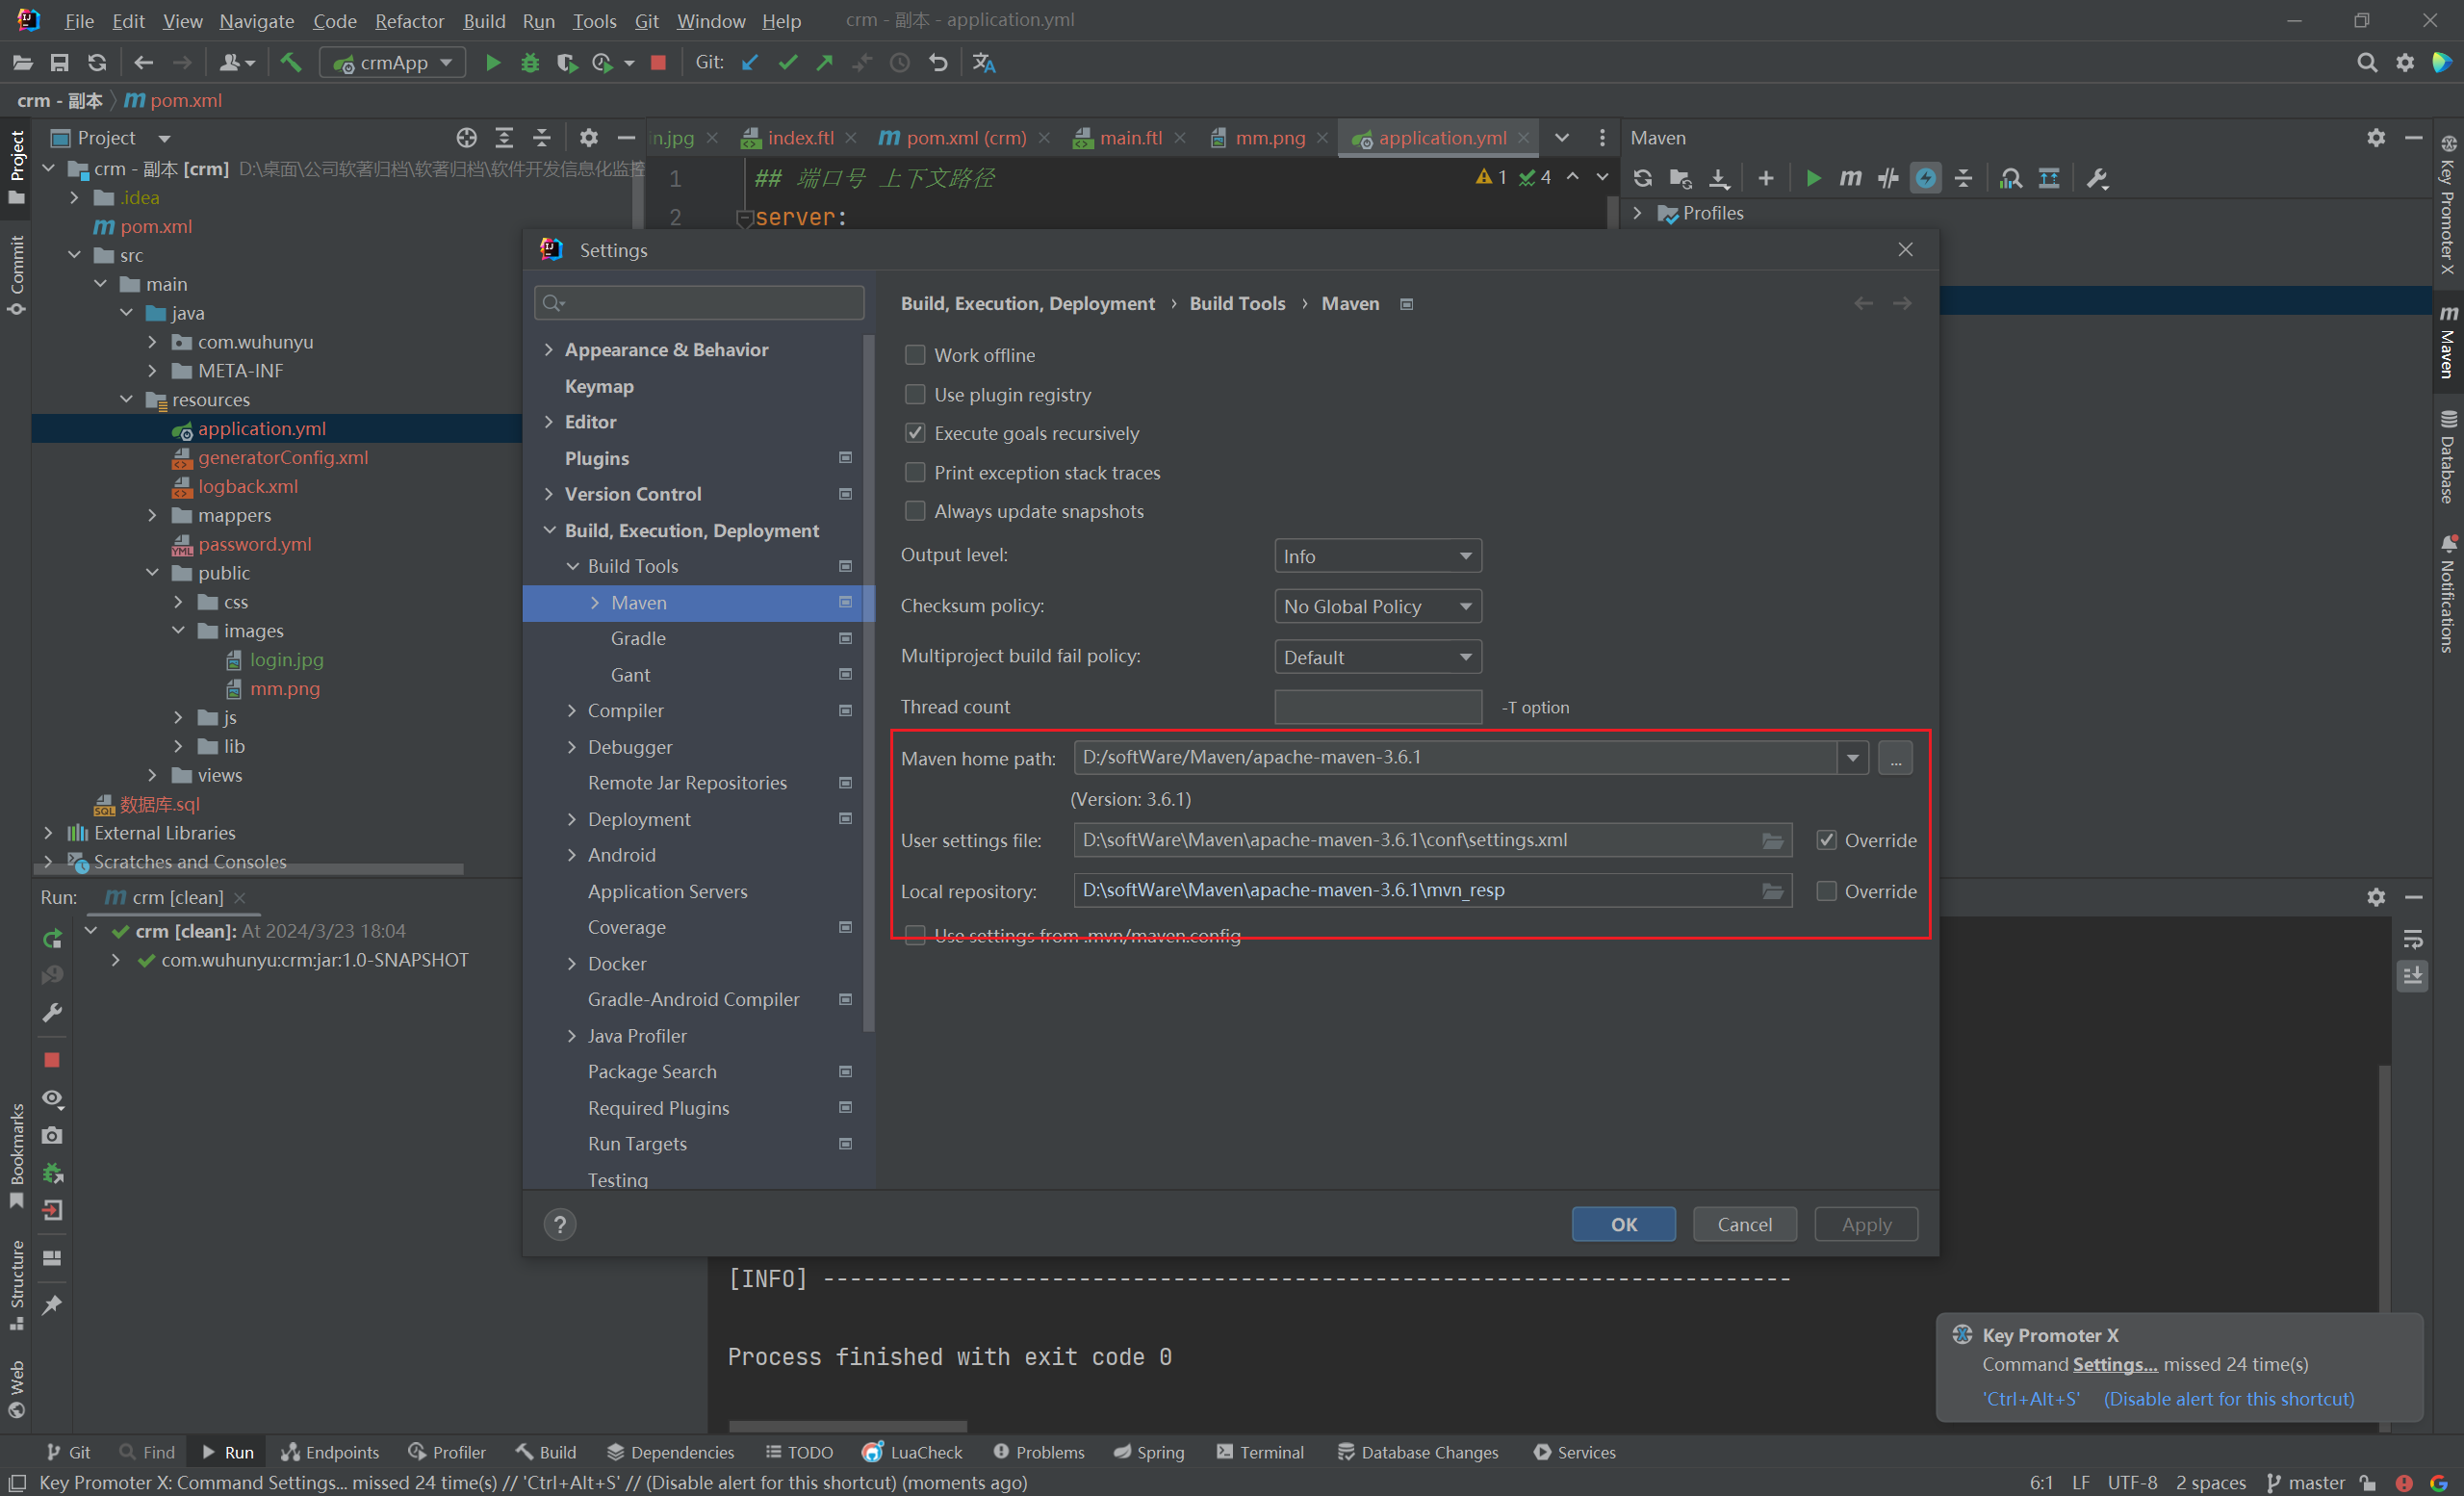The image size is (2464, 1496).
Task: Commit changes with Git checkmark icon
Action: tap(788, 63)
